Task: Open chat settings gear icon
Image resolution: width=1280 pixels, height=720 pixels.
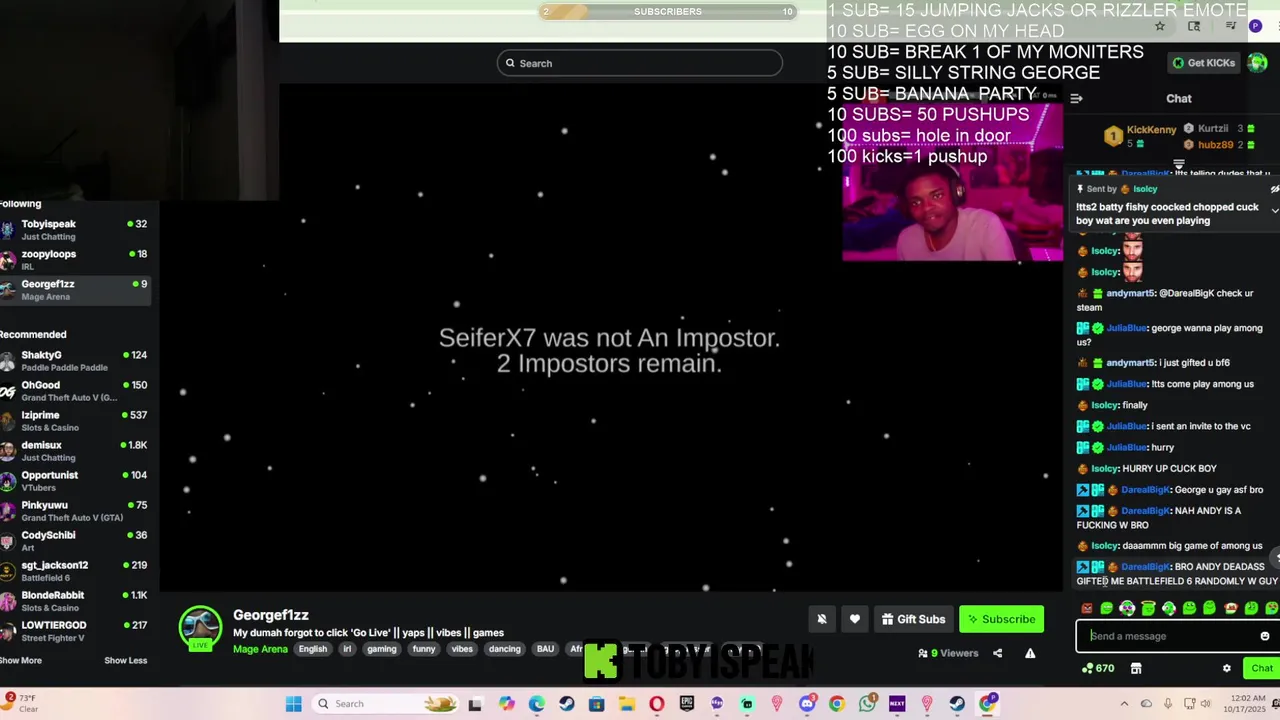Action: click(1227, 668)
